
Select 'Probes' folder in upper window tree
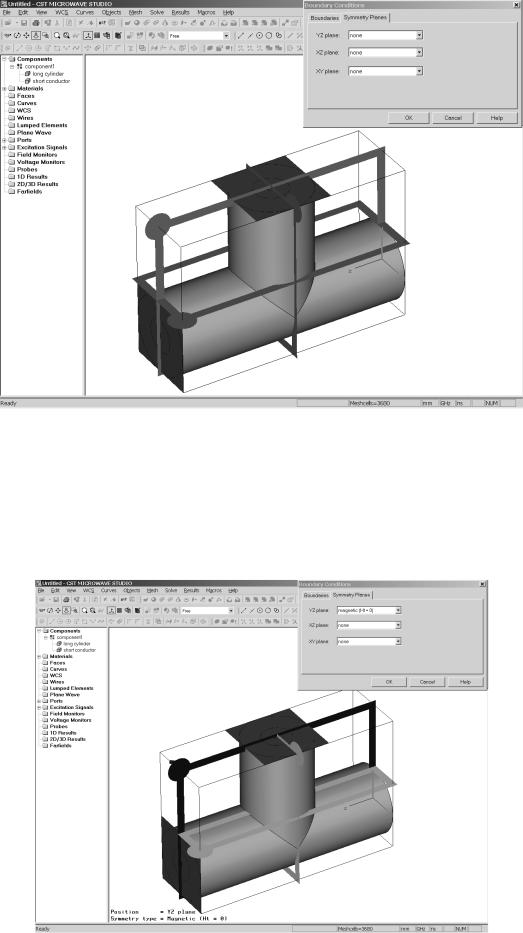[27, 170]
